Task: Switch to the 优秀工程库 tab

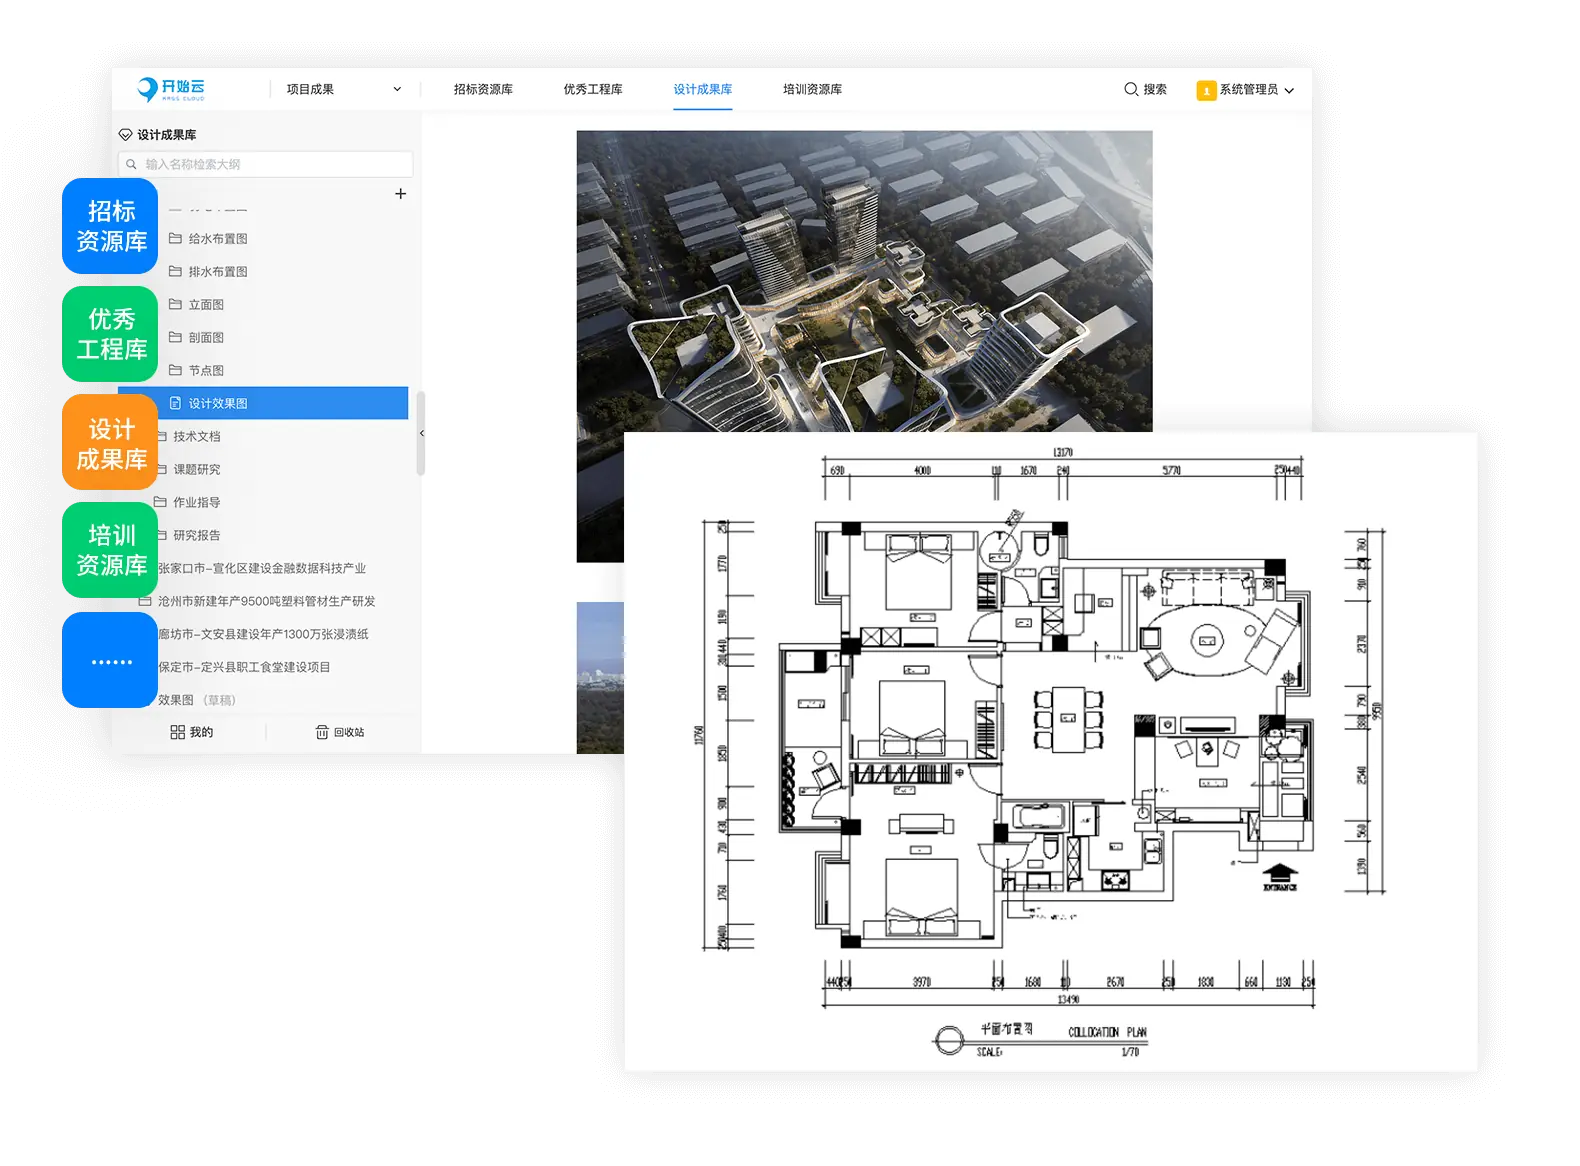Action: click(x=592, y=89)
